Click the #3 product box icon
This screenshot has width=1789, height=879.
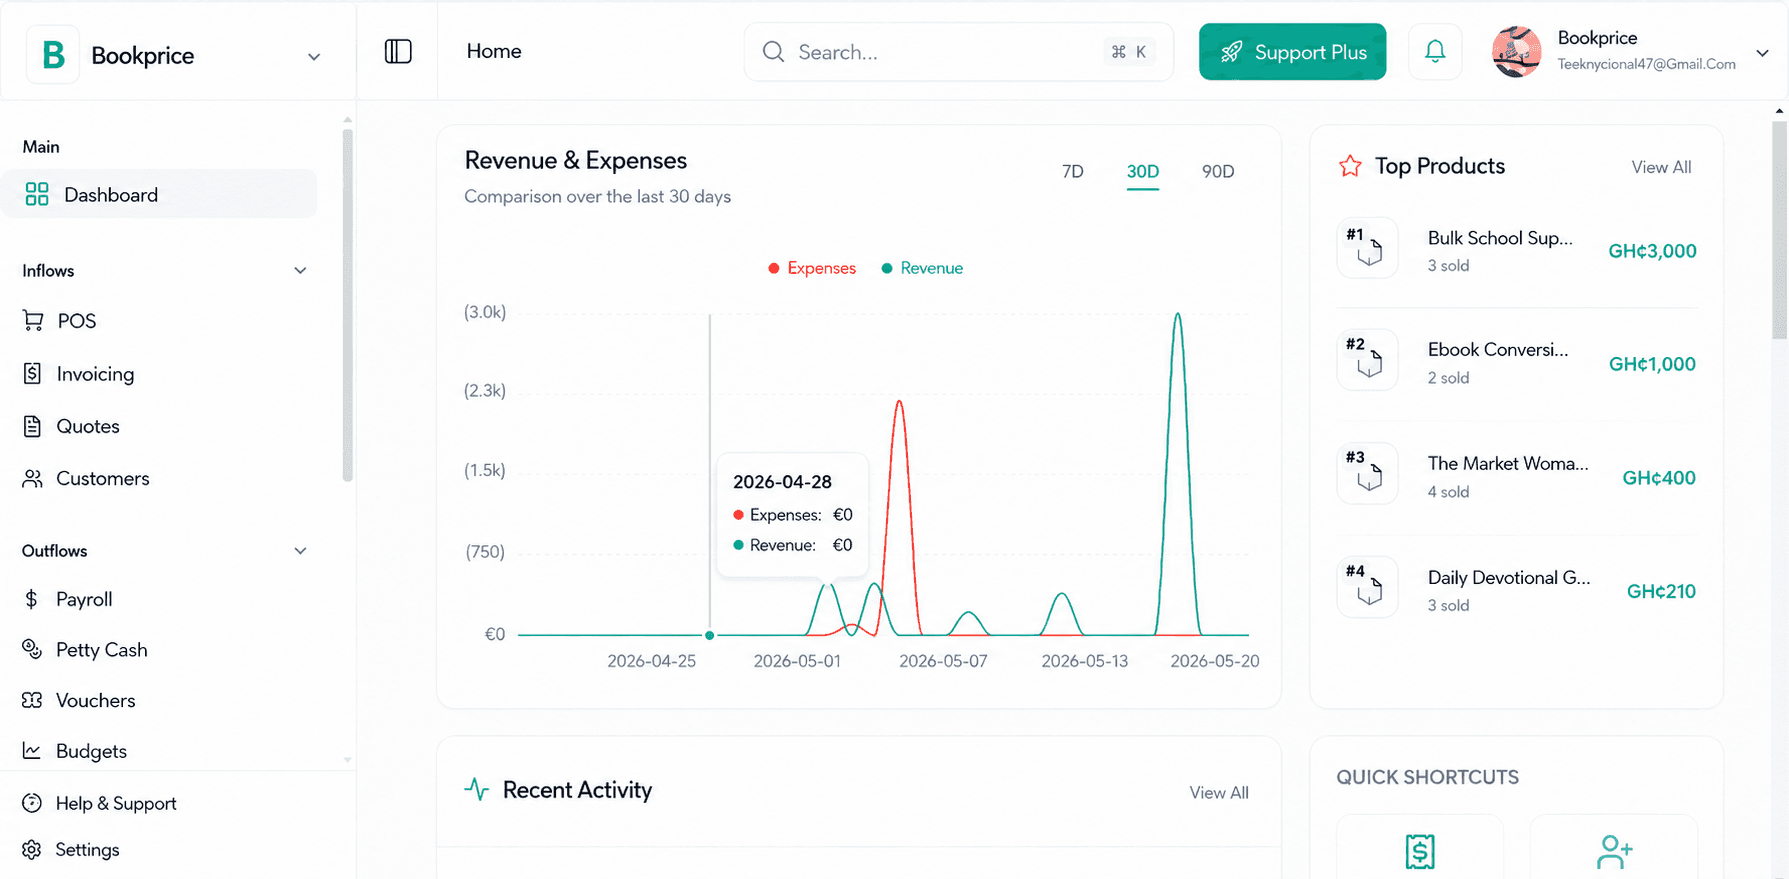point(1367,473)
